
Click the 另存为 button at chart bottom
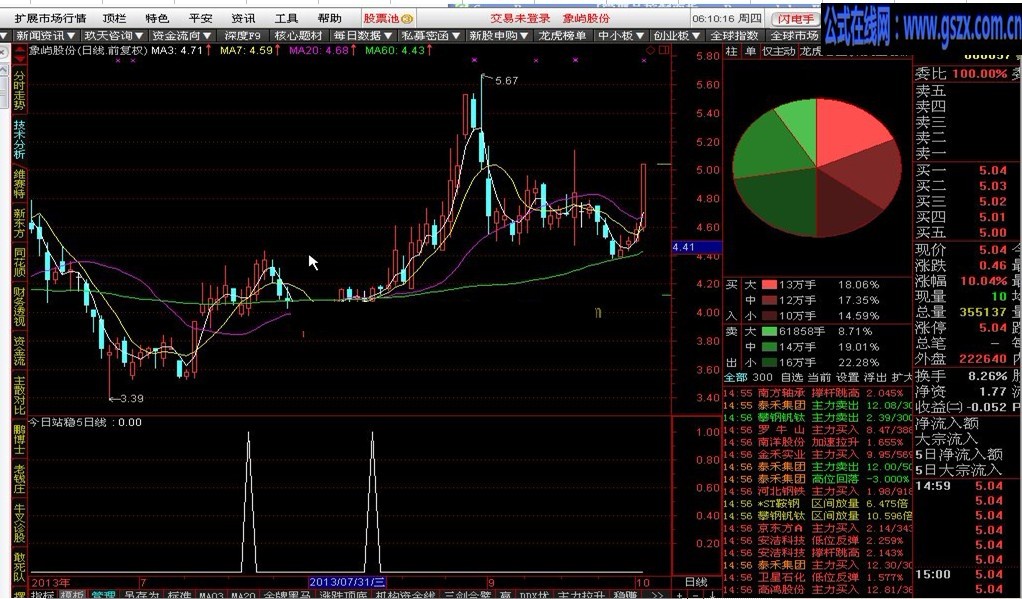pos(141,594)
